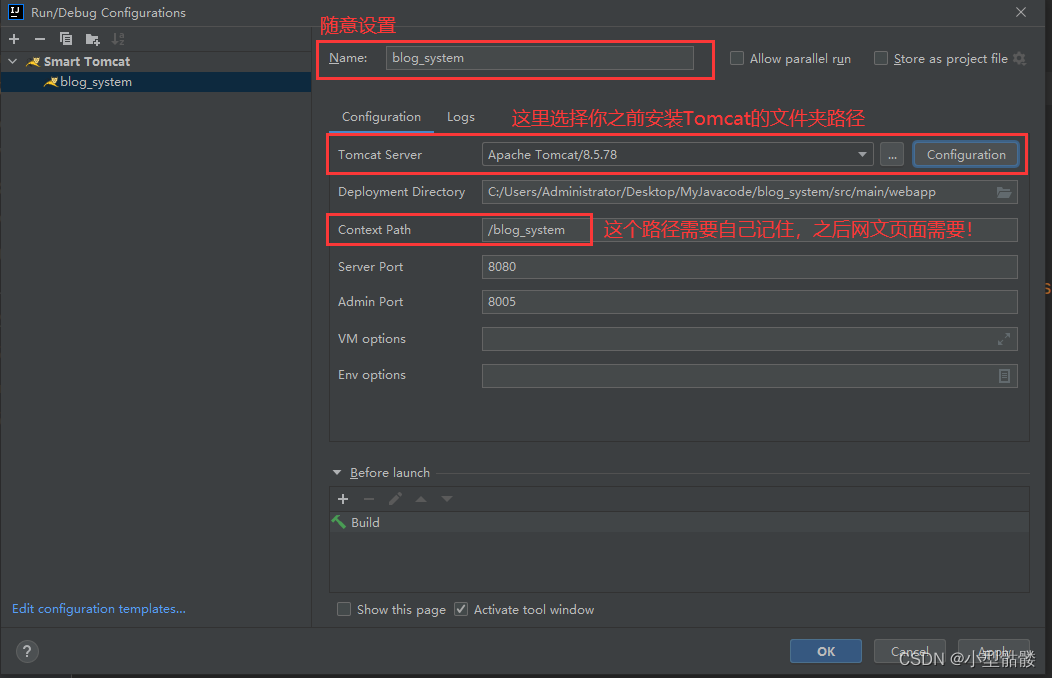Edit the selected Before launch task
Screen dimensions: 1052x678
click(x=395, y=499)
